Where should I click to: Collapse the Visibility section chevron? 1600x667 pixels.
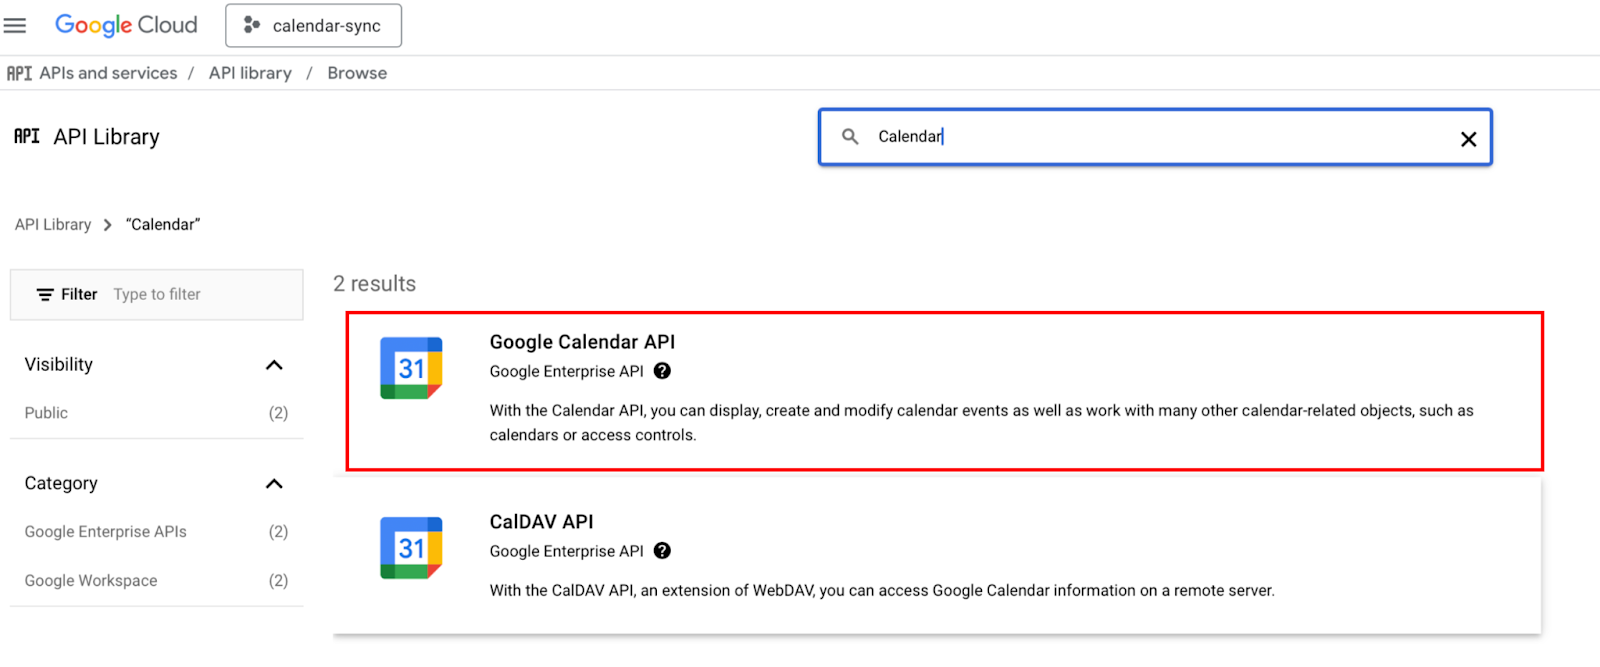pos(274,365)
